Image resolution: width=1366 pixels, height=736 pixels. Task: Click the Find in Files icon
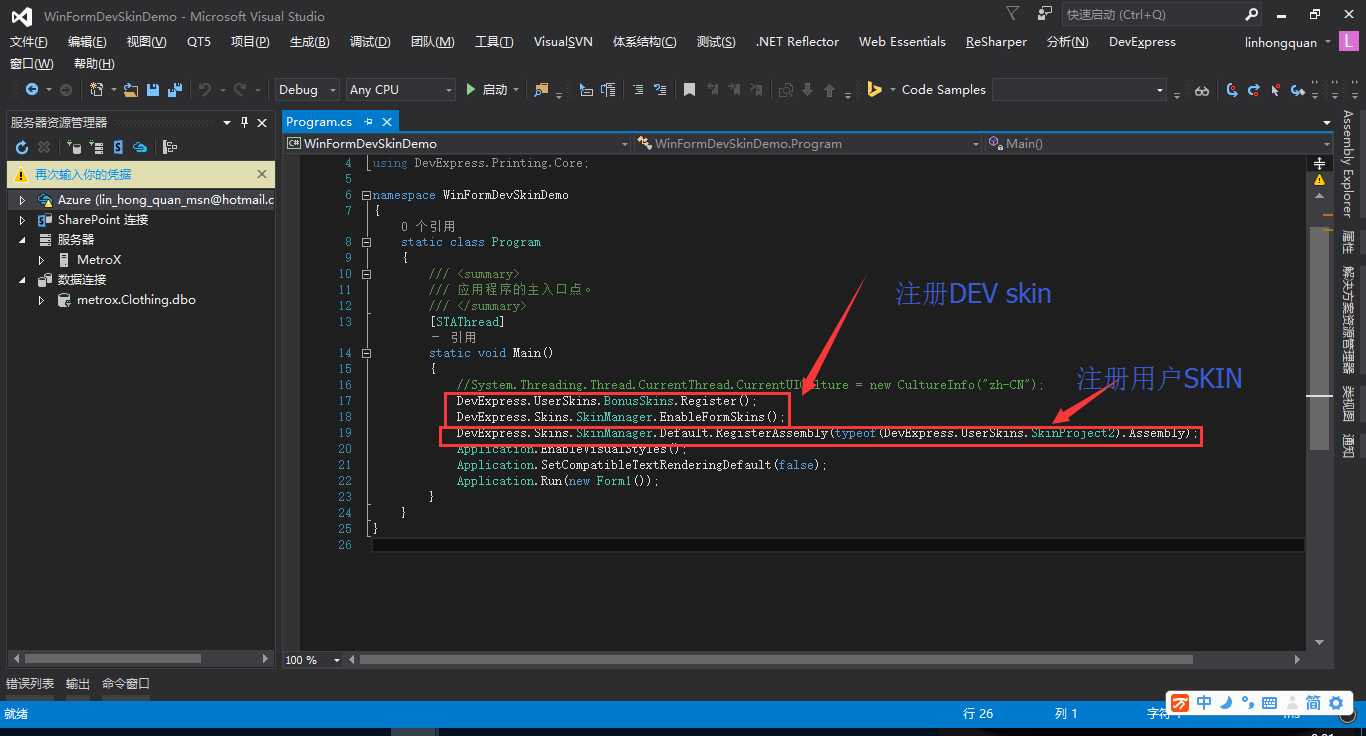541,90
